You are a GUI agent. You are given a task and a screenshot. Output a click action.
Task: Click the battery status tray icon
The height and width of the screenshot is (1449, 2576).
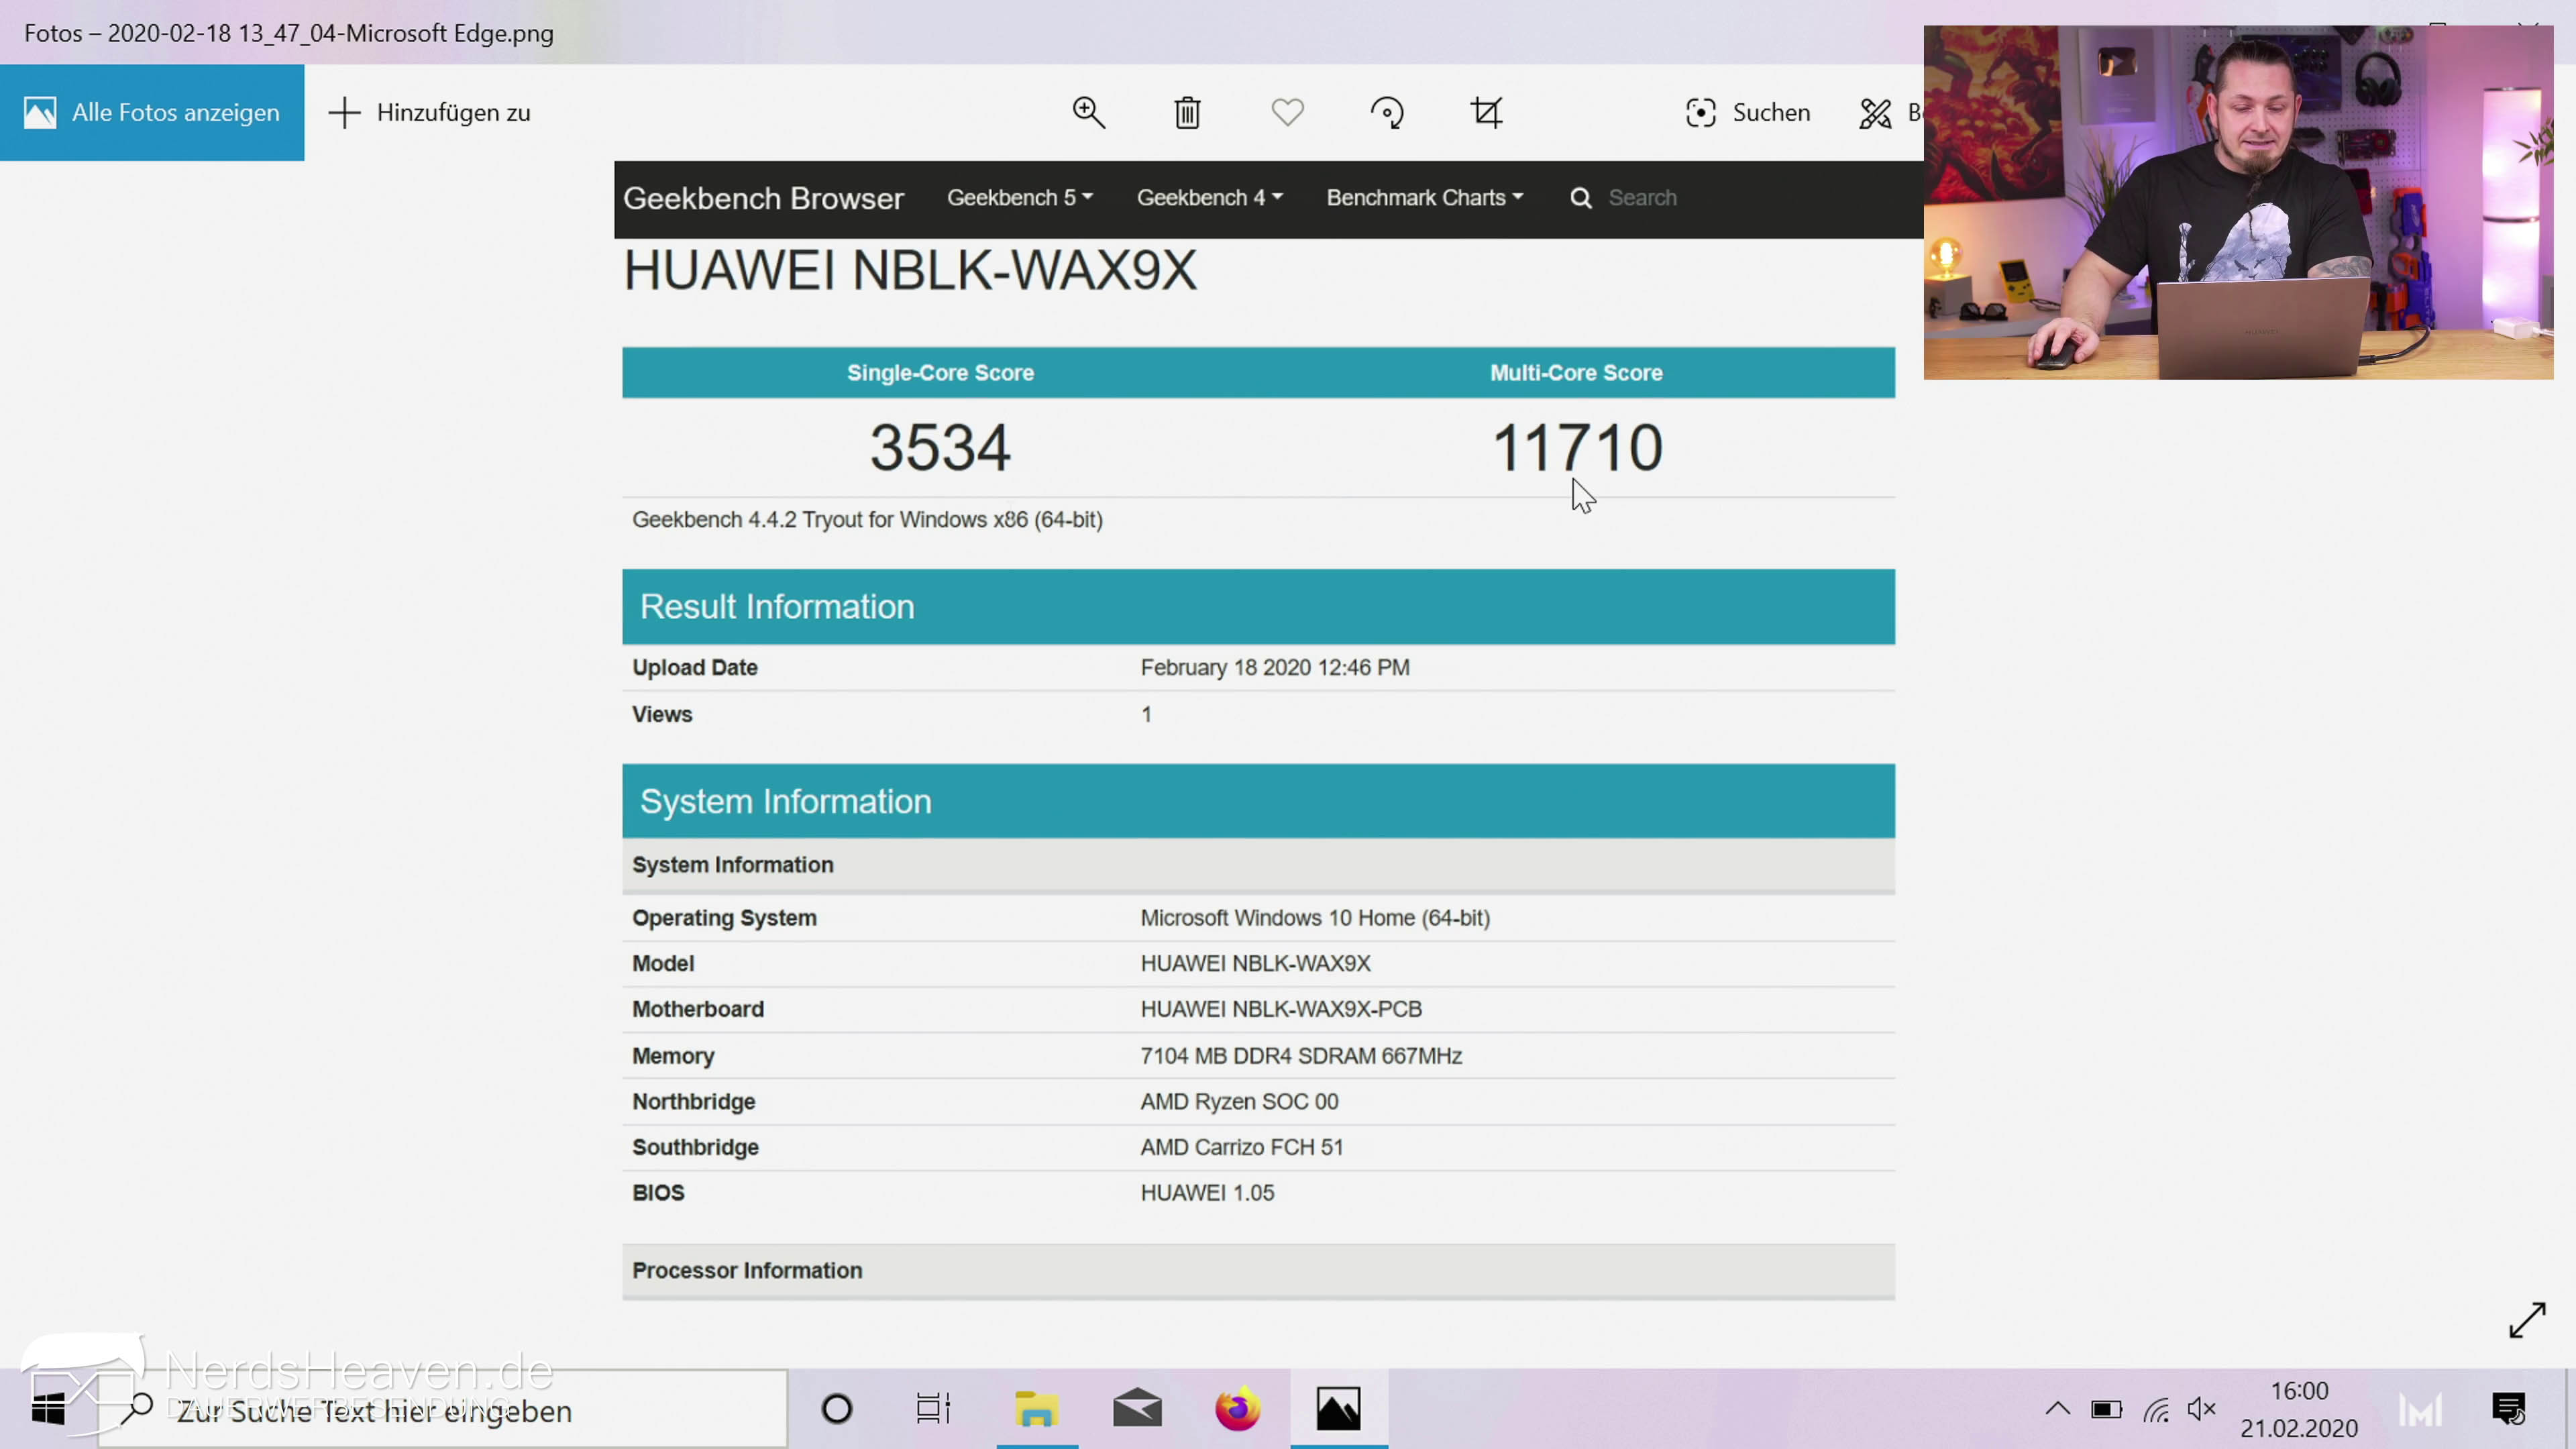[2106, 1410]
